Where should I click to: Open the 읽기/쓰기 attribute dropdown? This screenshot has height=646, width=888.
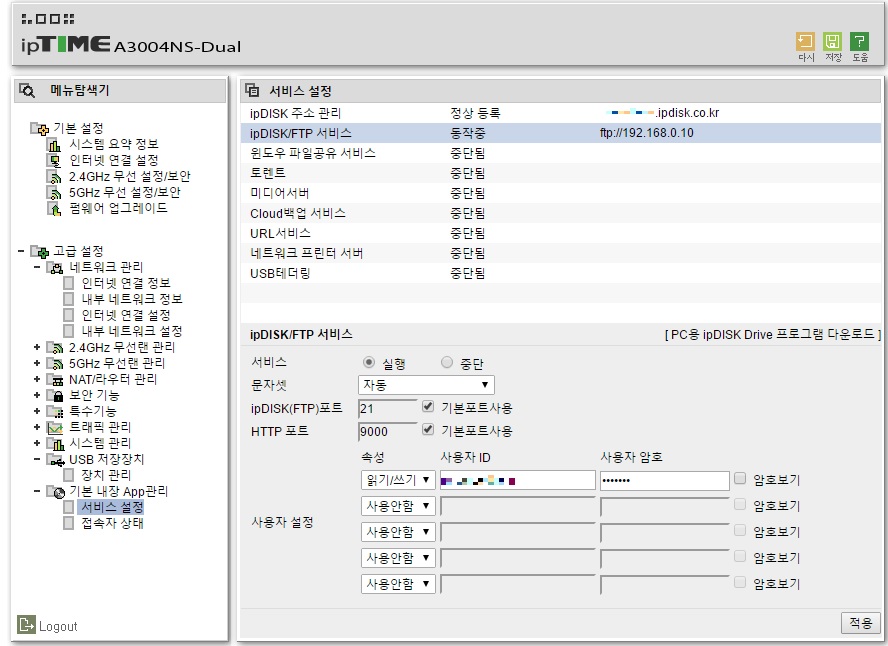point(398,480)
